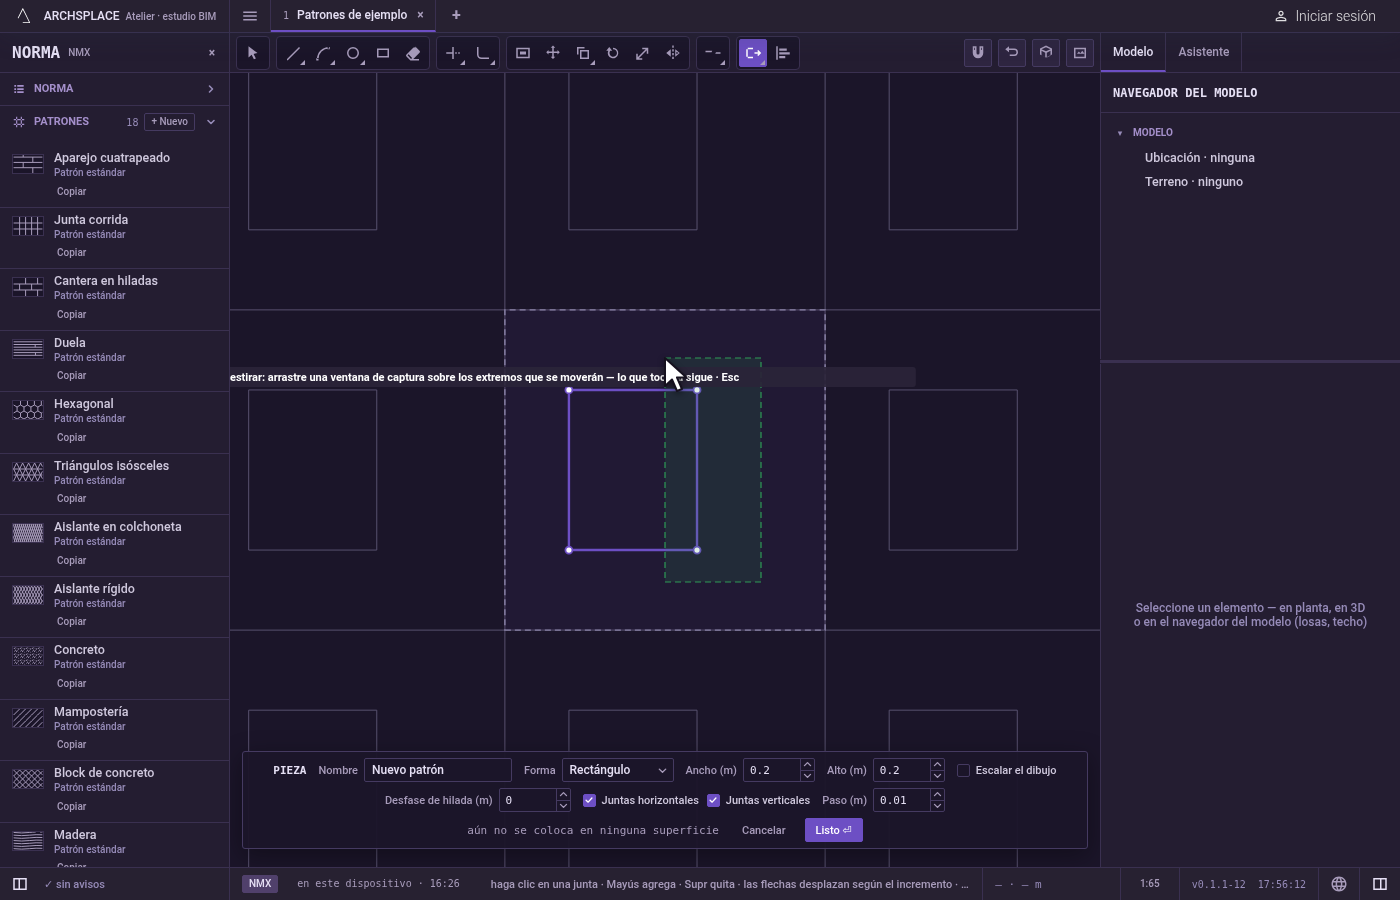Open the Forma Rectángulo dropdown
The height and width of the screenshot is (900, 1400).
click(618, 770)
